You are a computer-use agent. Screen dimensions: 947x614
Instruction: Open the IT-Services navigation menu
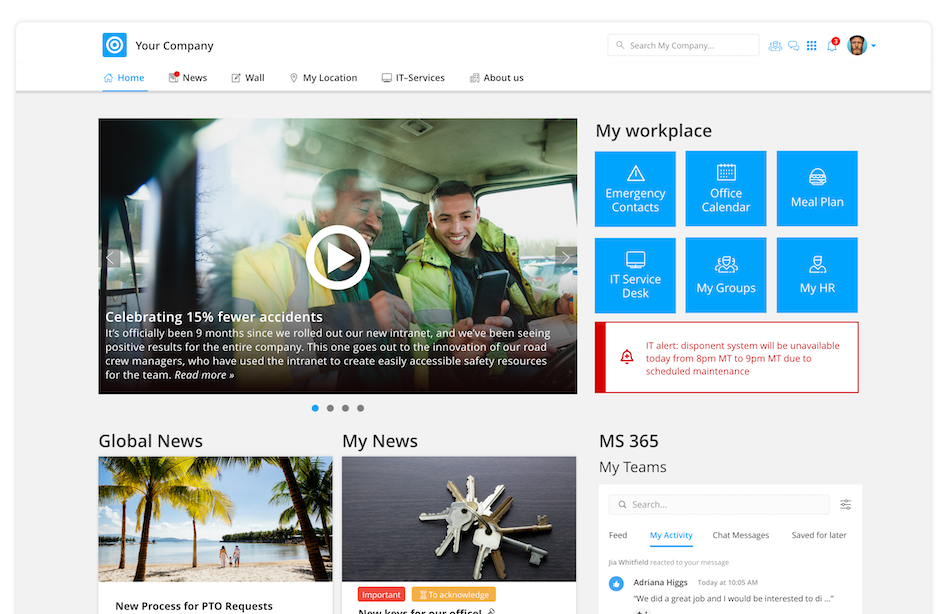[x=413, y=78]
